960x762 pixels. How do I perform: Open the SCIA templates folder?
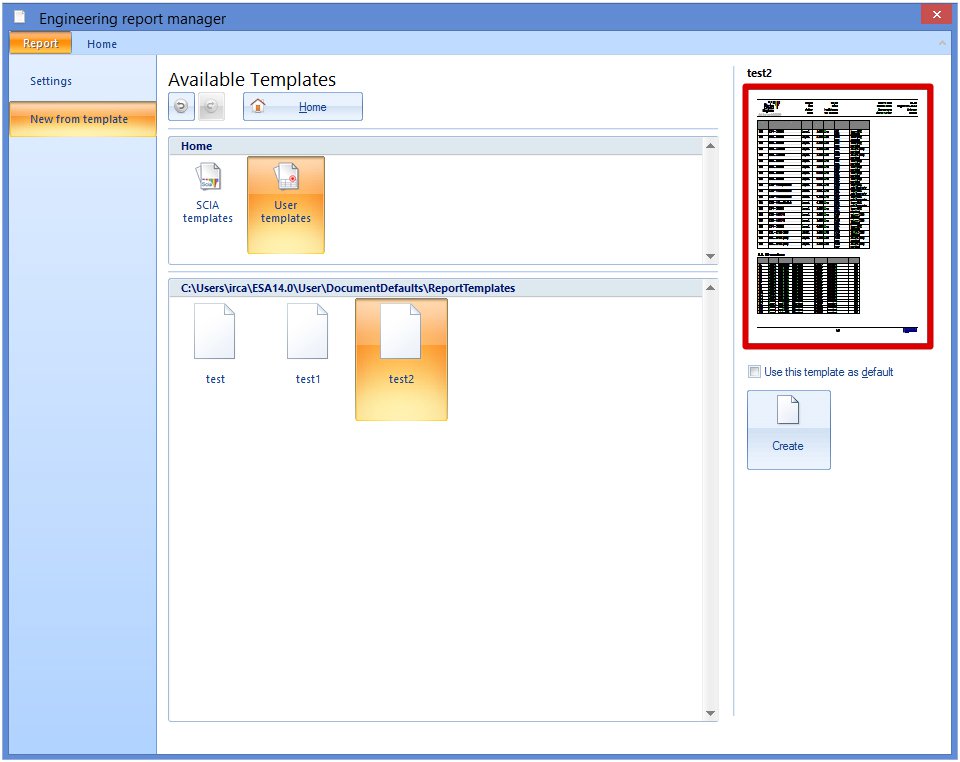(x=208, y=193)
